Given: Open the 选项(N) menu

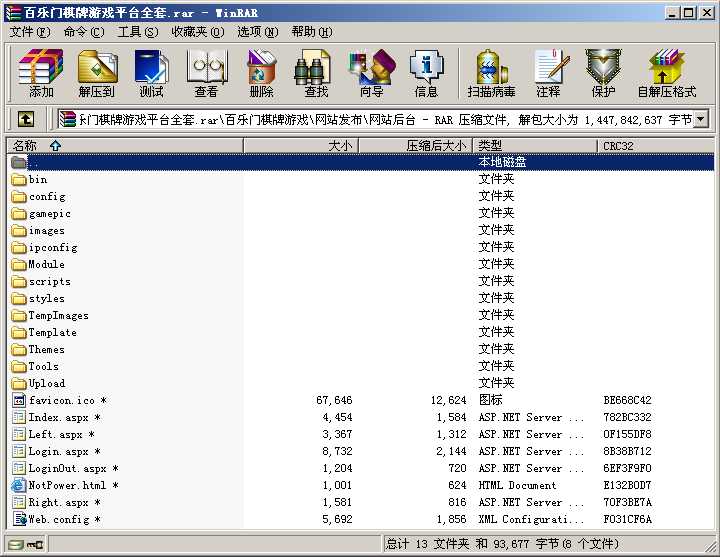Looking at the screenshot, I should click(258, 32).
